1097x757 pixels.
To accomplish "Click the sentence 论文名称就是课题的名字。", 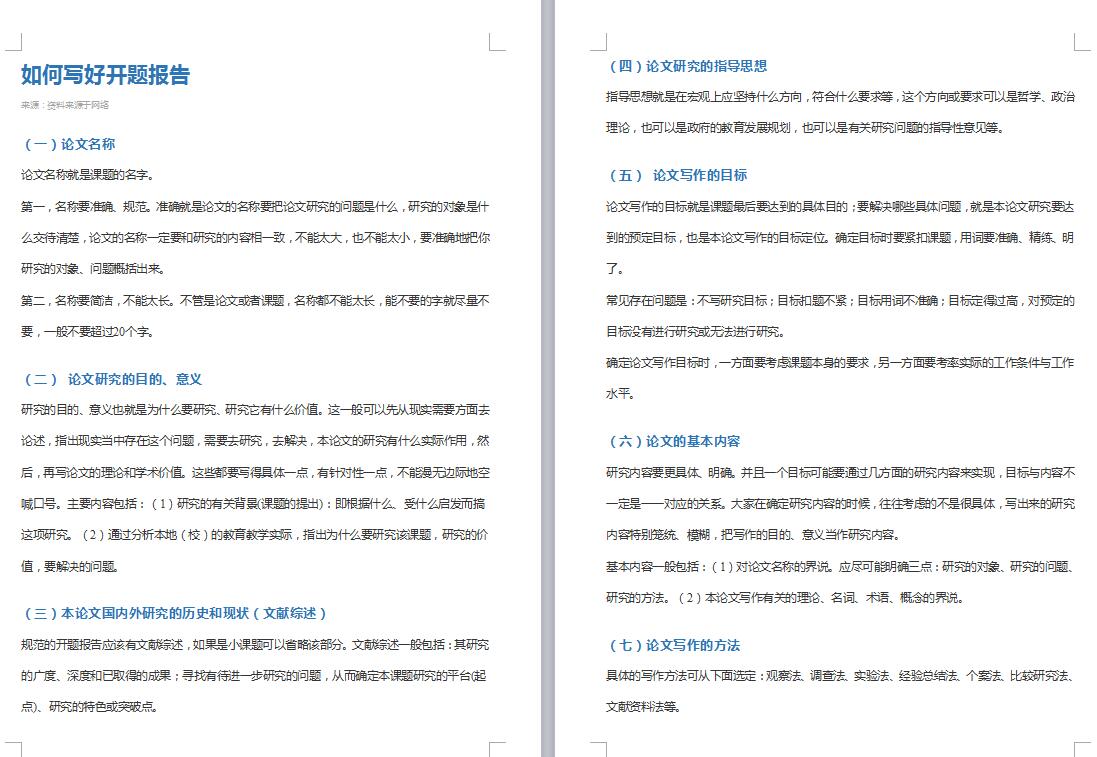I will click(x=88, y=175).
